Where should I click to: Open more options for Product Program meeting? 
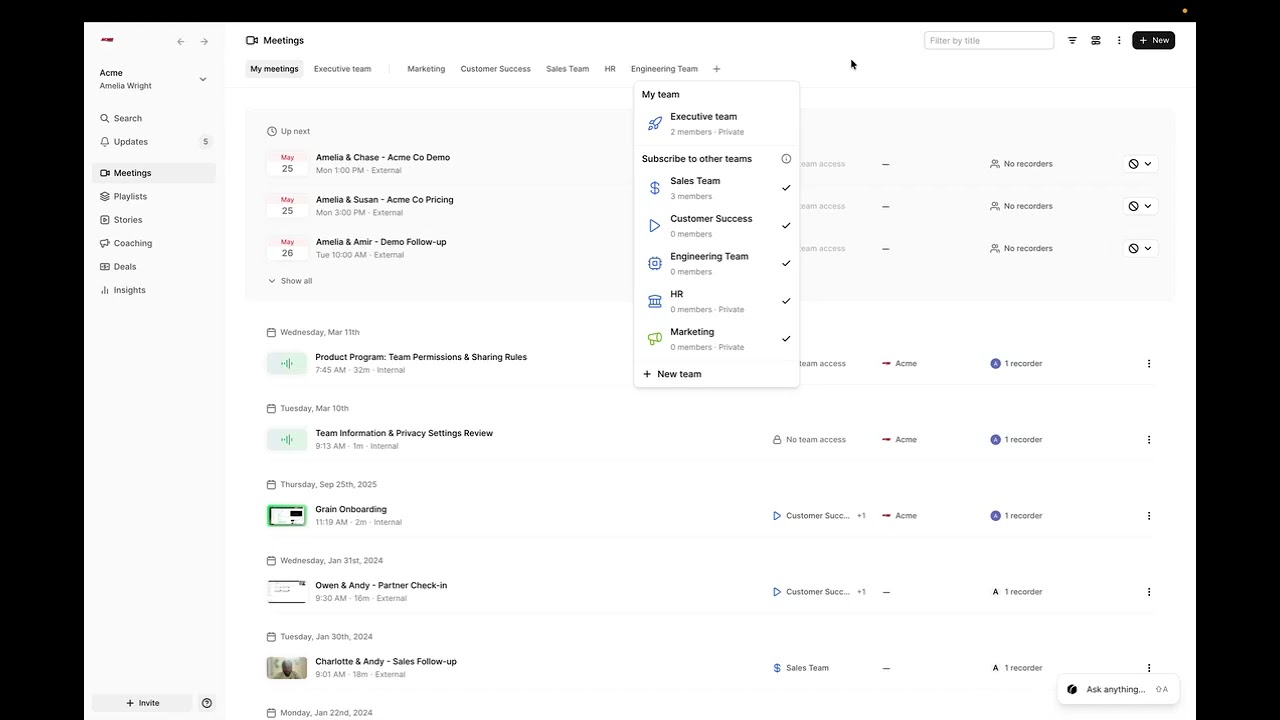[1149, 364]
